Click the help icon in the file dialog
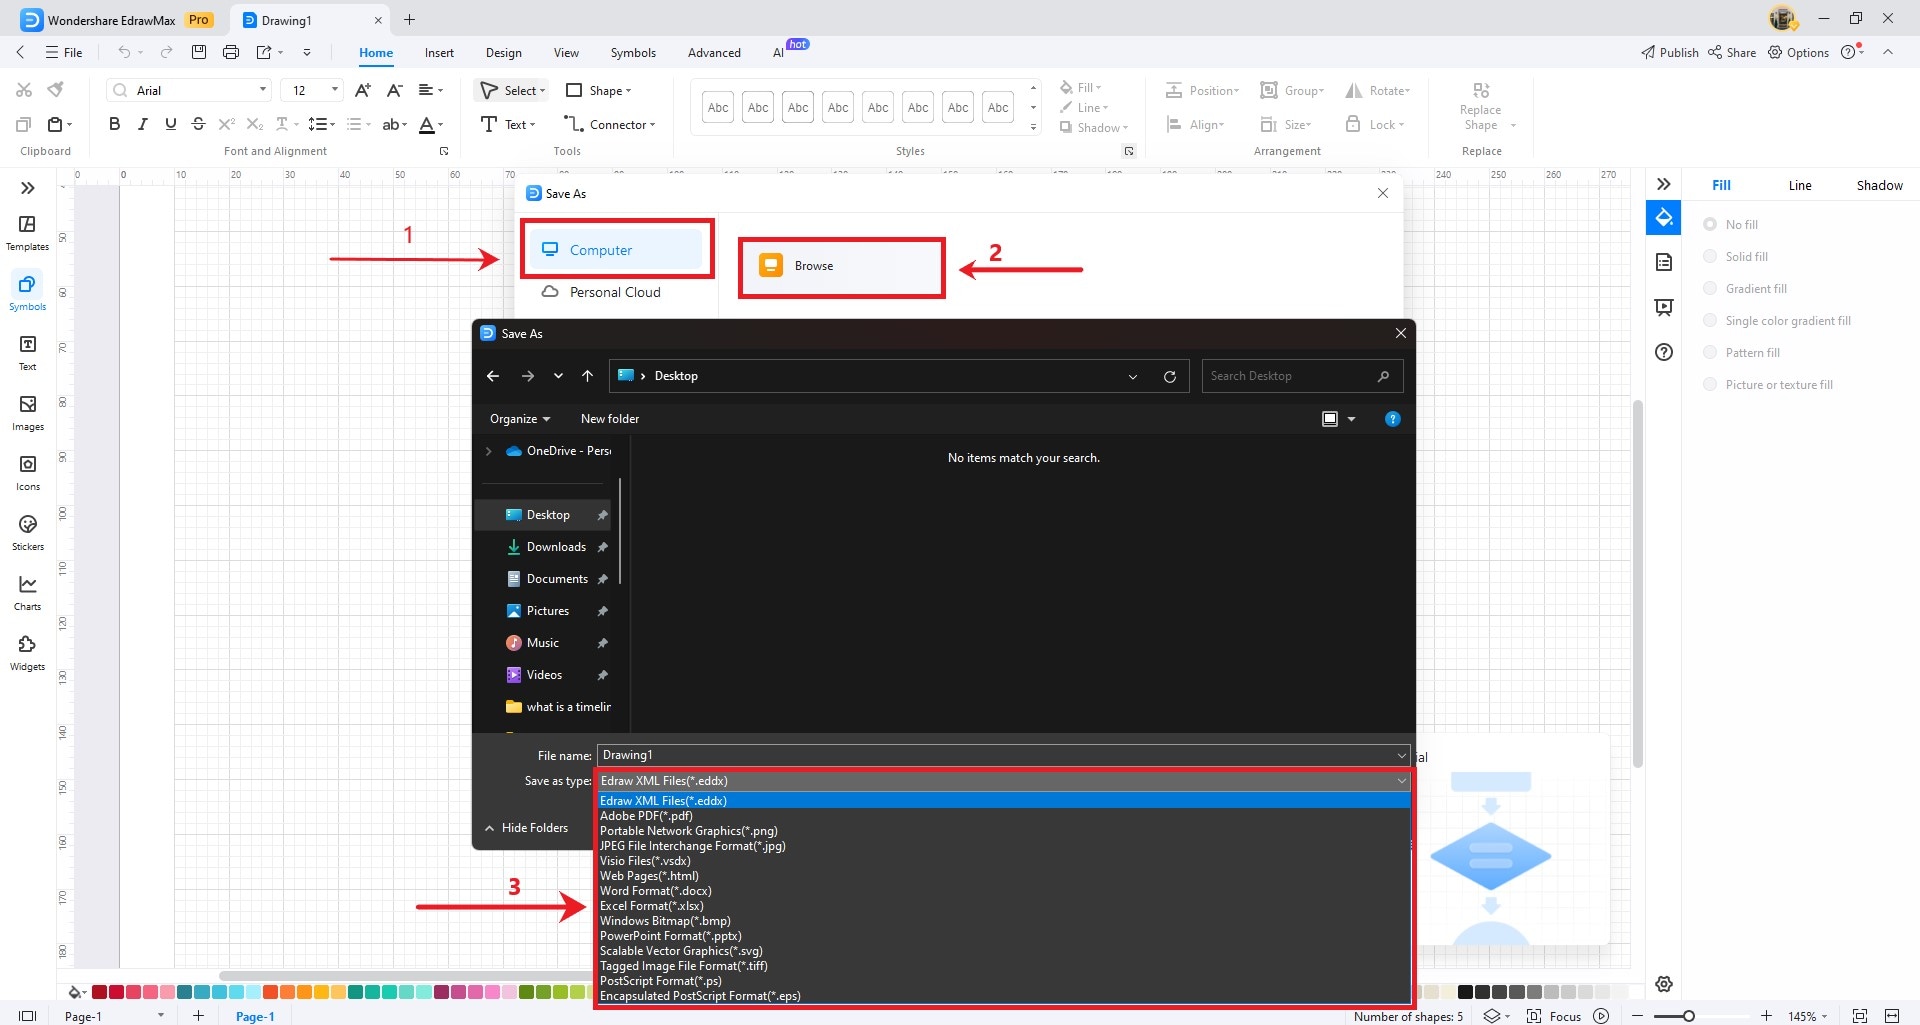The height and width of the screenshot is (1025, 1920). [1392, 419]
